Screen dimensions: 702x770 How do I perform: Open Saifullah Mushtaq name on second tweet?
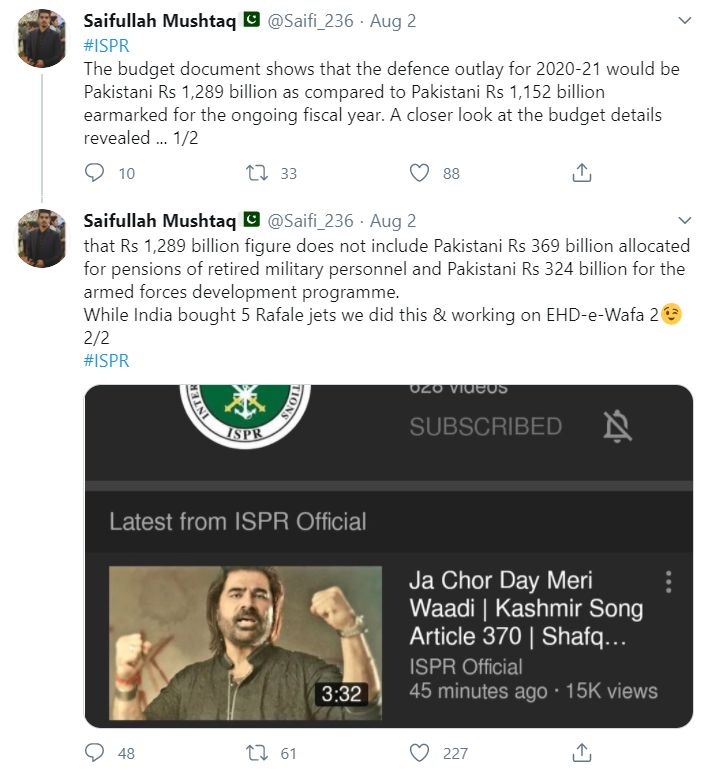click(x=160, y=221)
